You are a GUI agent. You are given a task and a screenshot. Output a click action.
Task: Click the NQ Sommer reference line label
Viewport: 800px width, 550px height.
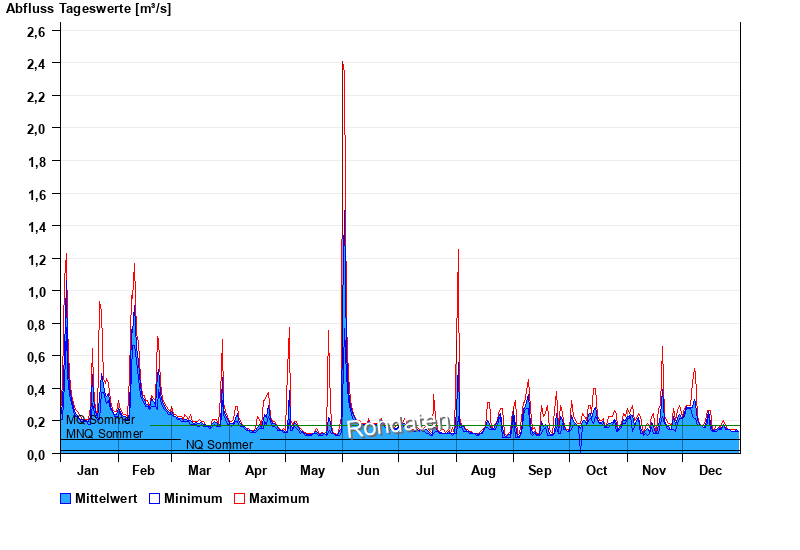[x=219, y=445]
